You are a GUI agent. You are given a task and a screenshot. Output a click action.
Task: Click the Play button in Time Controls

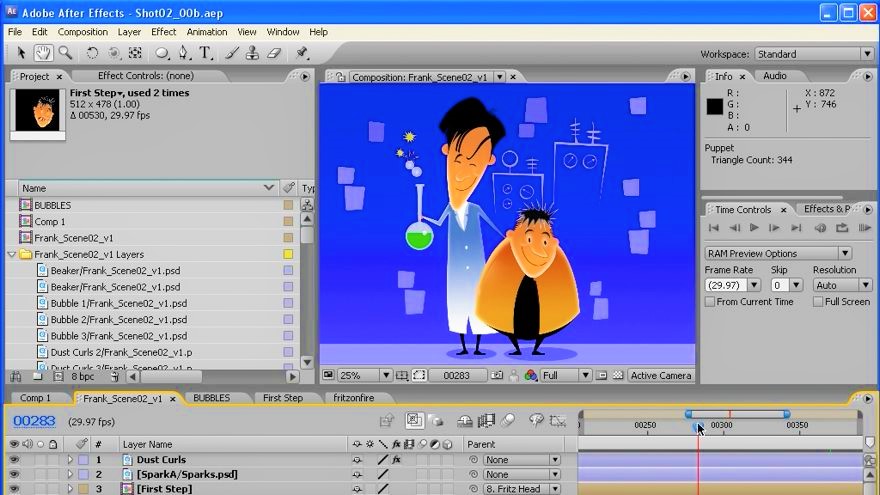754,228
